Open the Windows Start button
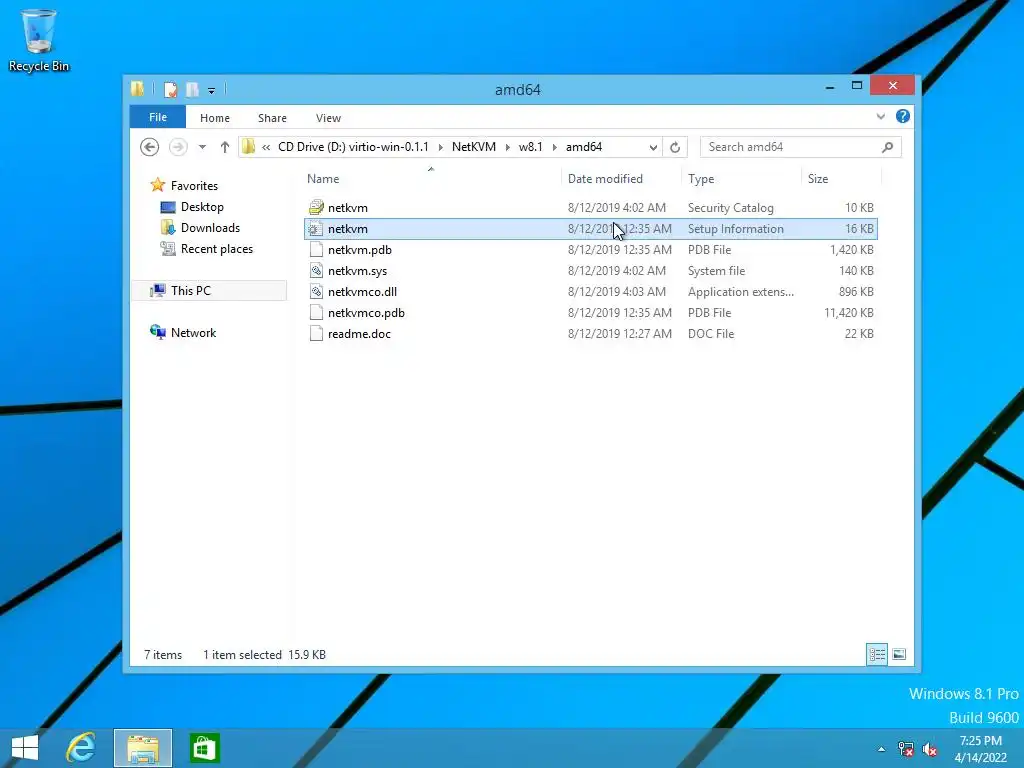Screen dimensions: 1024x768 [x=25, y=748]
